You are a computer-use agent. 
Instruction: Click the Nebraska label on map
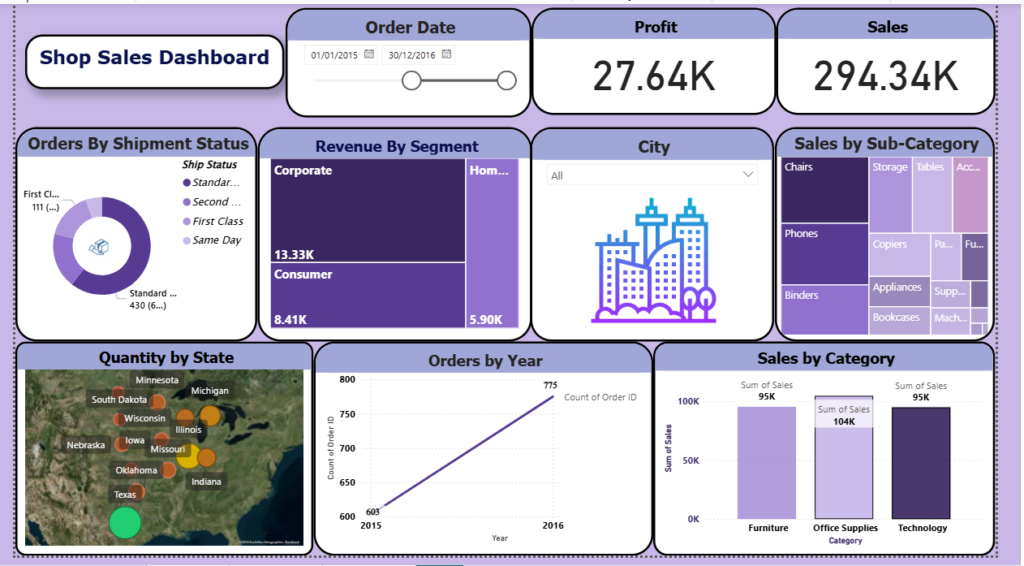(x=86, y=445)
